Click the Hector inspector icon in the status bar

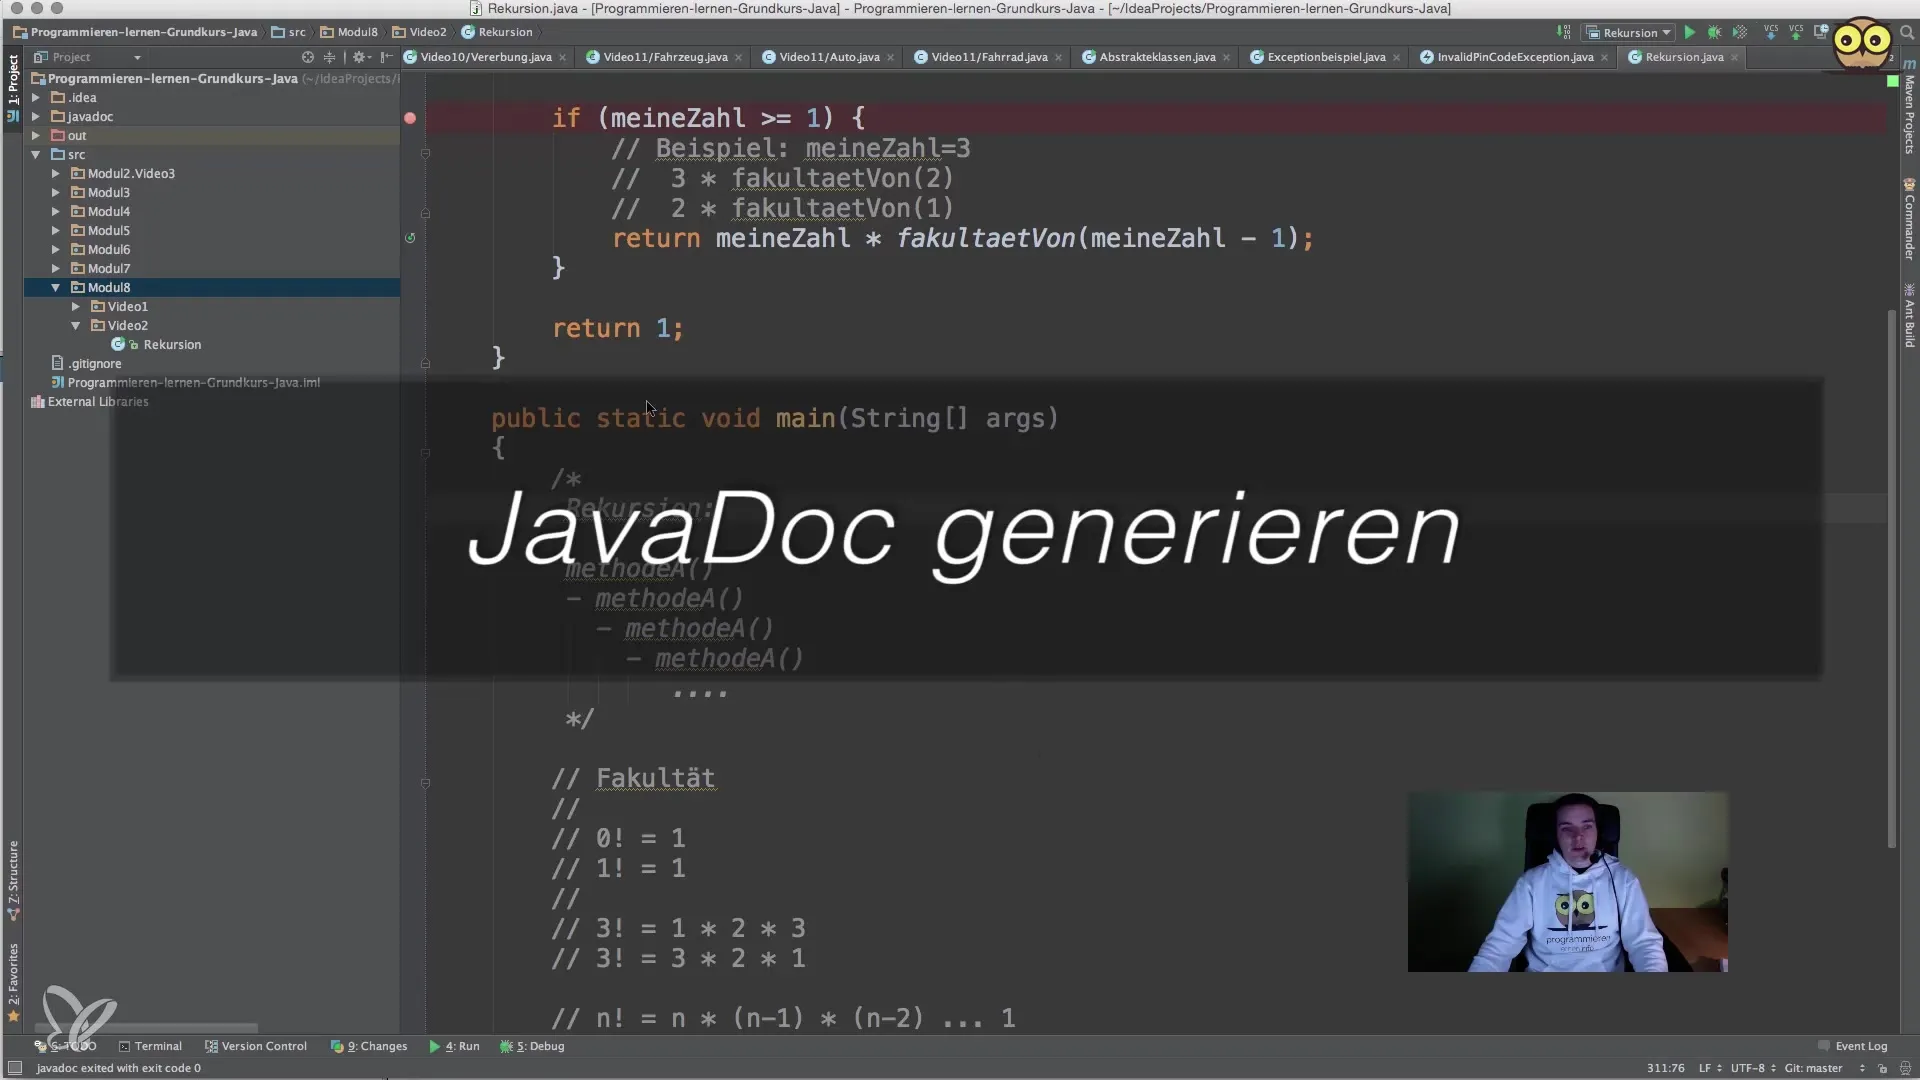[x=1906, y=1068]
